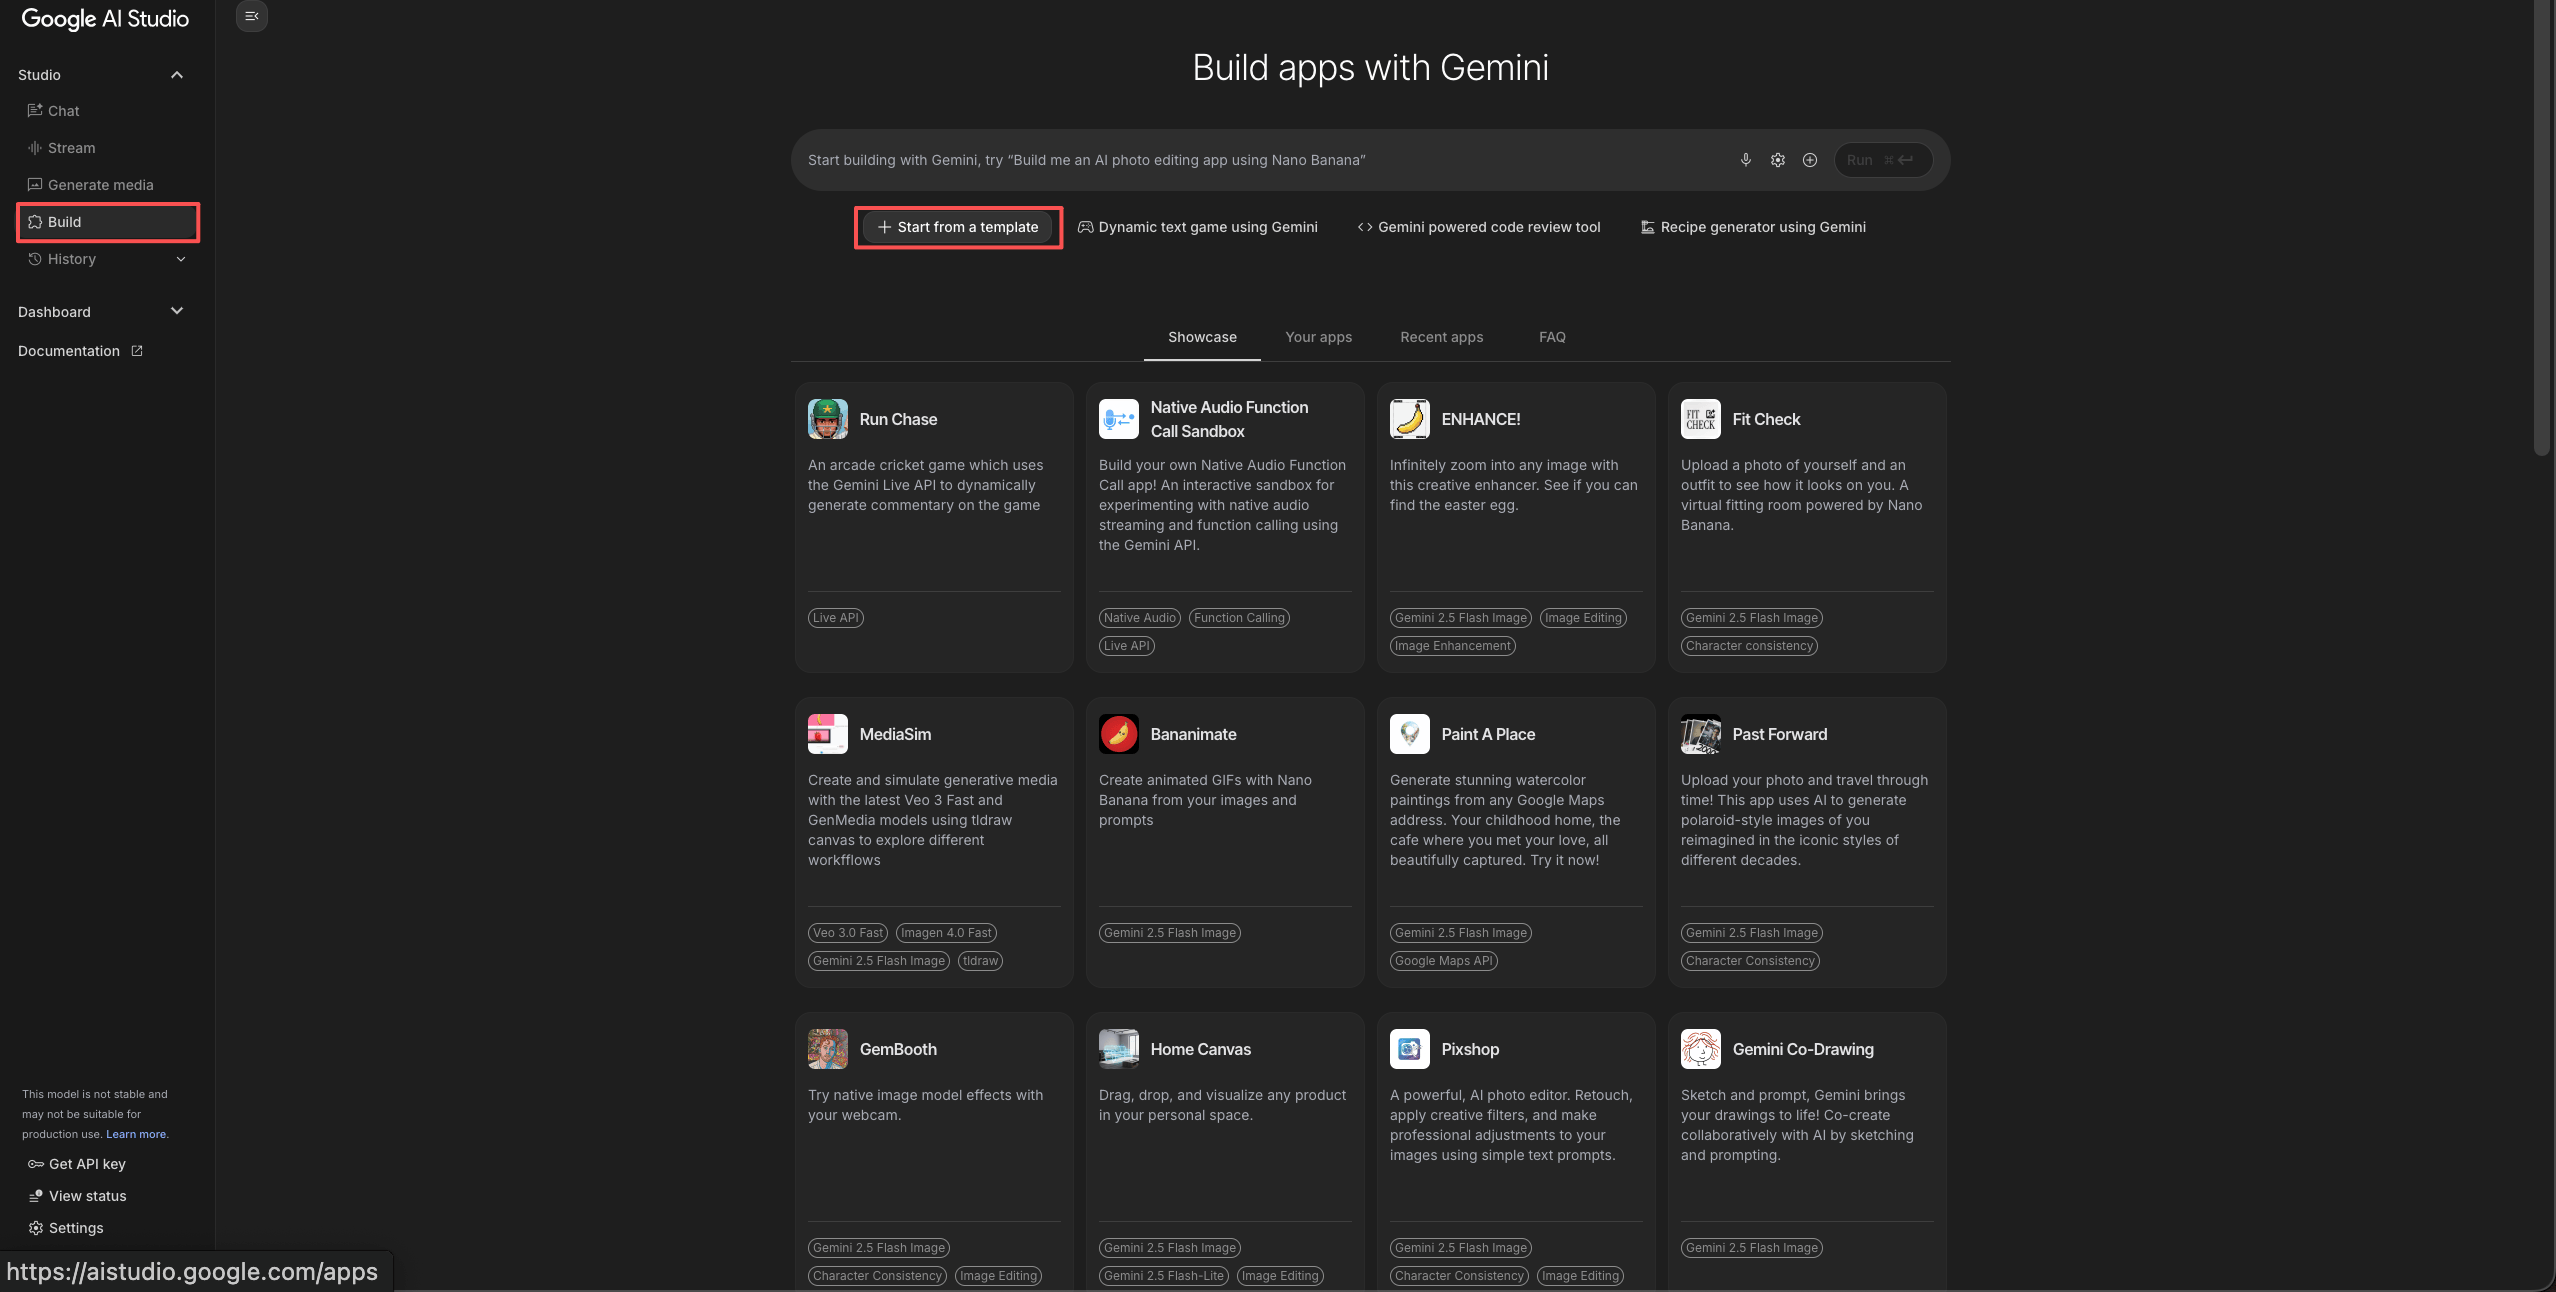Collapse the sidebar with the toggle icon
This screenshot has width=2556, height=1292.
coord(252,16)
